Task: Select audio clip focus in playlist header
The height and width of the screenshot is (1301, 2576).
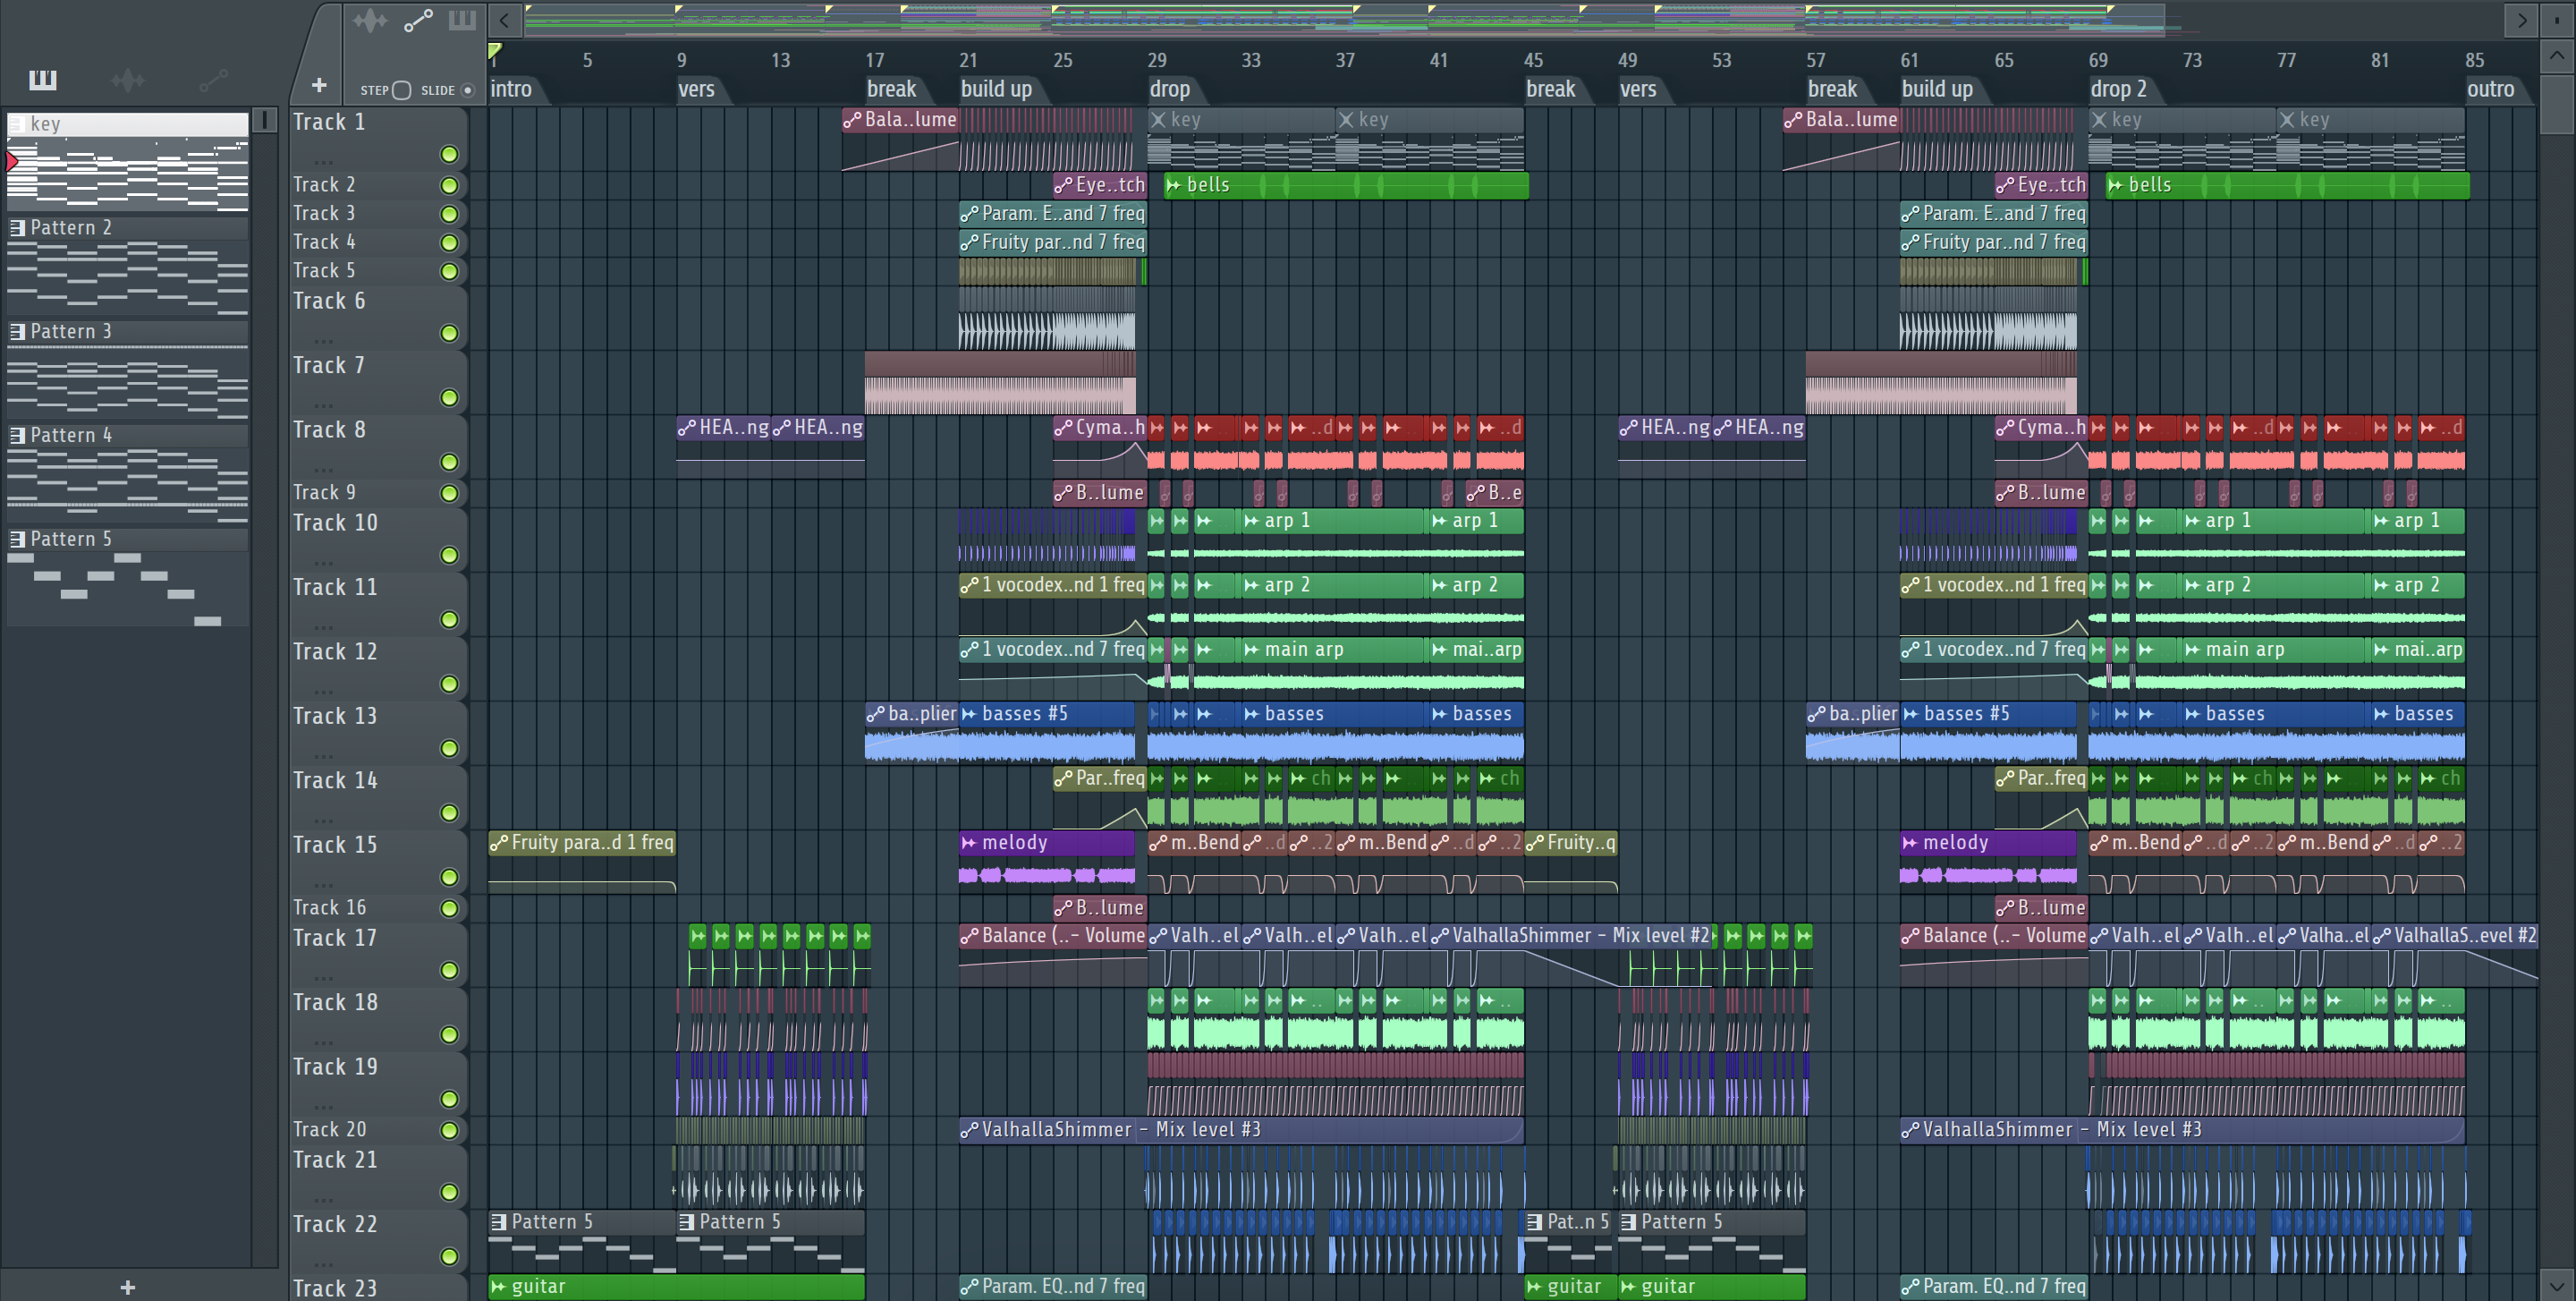Action: coord(370,20)
